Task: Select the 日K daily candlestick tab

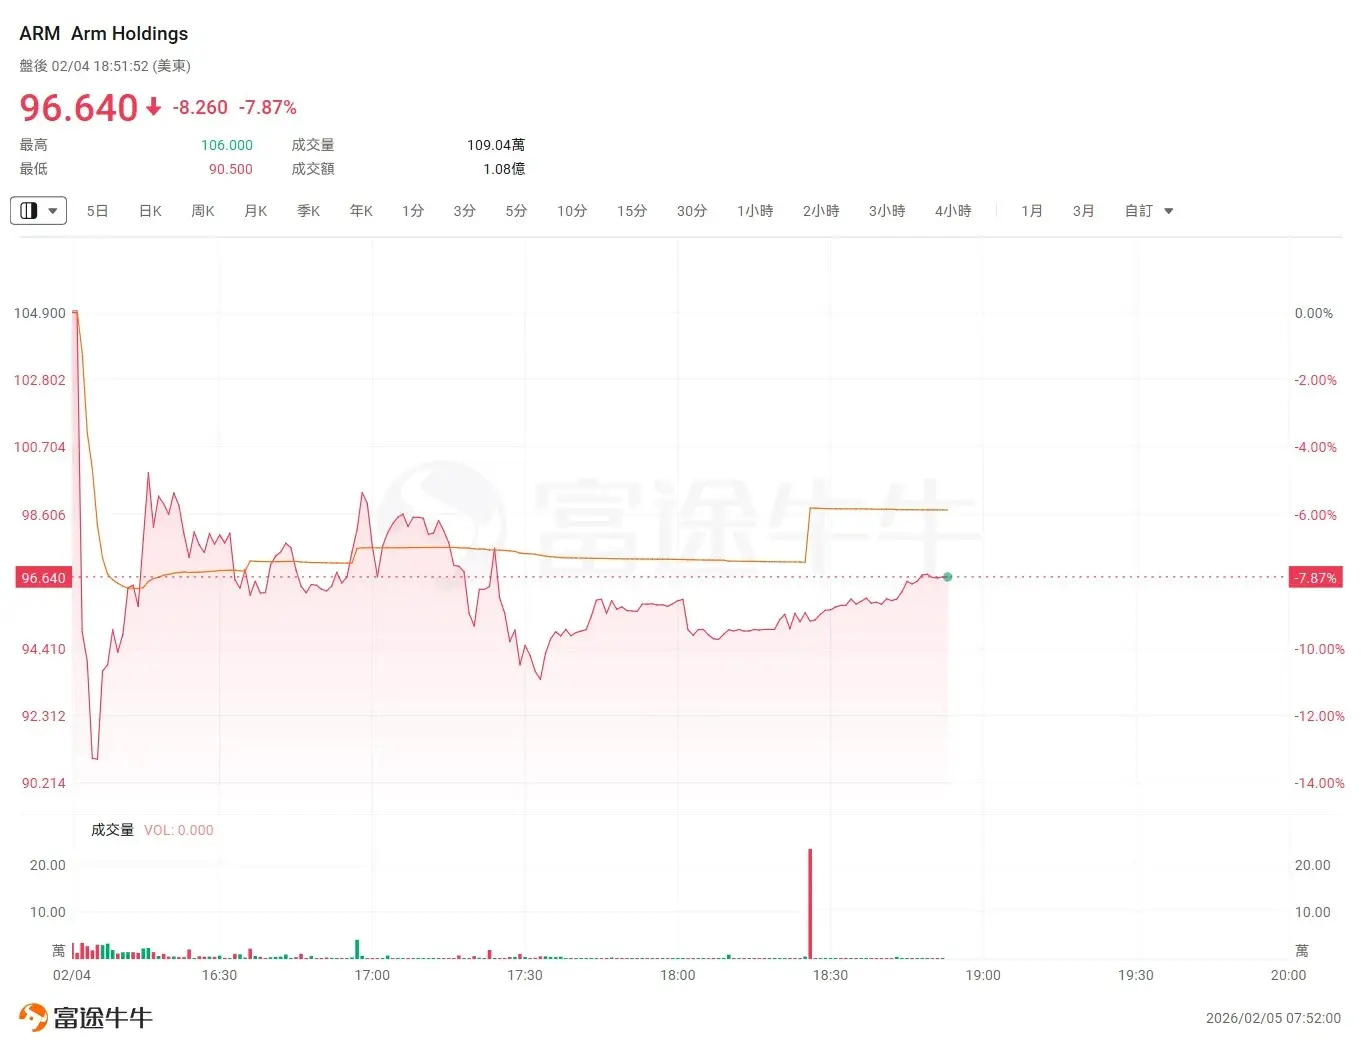Action: pyautogui.click(x=150, y=211)
